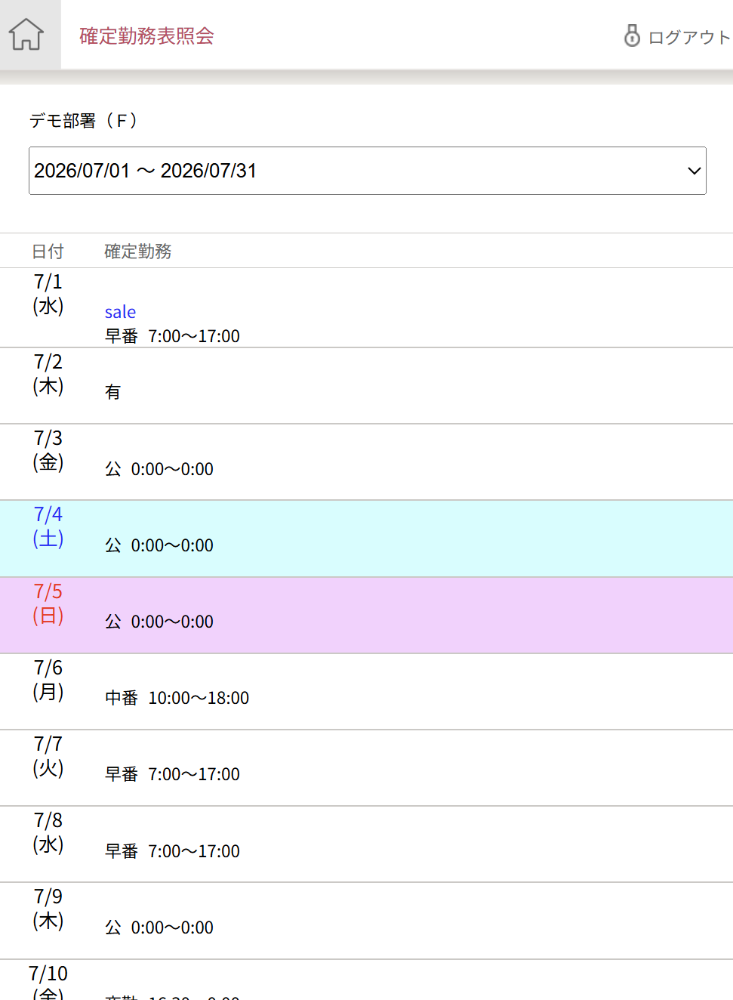
Task: Select the 7/2 (木) date cell
Action: click(x=48, y=374)
